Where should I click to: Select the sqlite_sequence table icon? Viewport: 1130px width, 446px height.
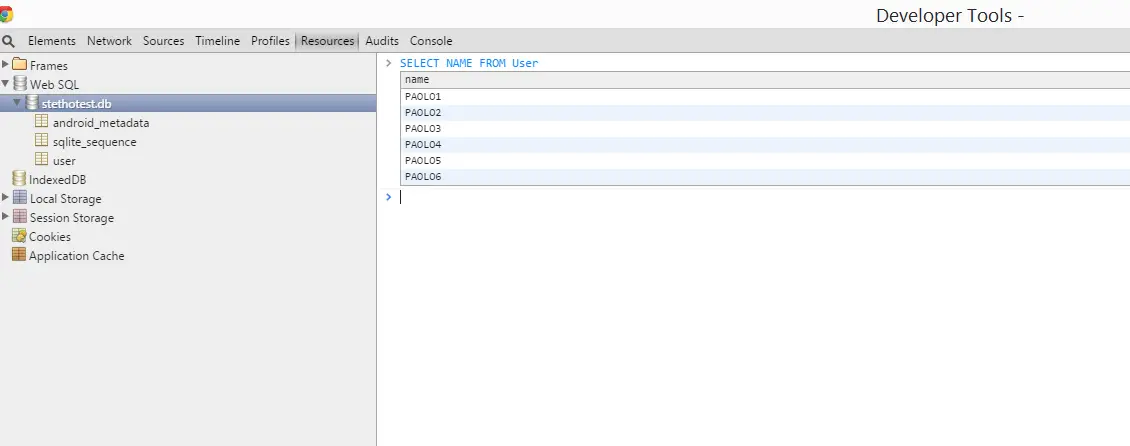click(x=42, y=141)
